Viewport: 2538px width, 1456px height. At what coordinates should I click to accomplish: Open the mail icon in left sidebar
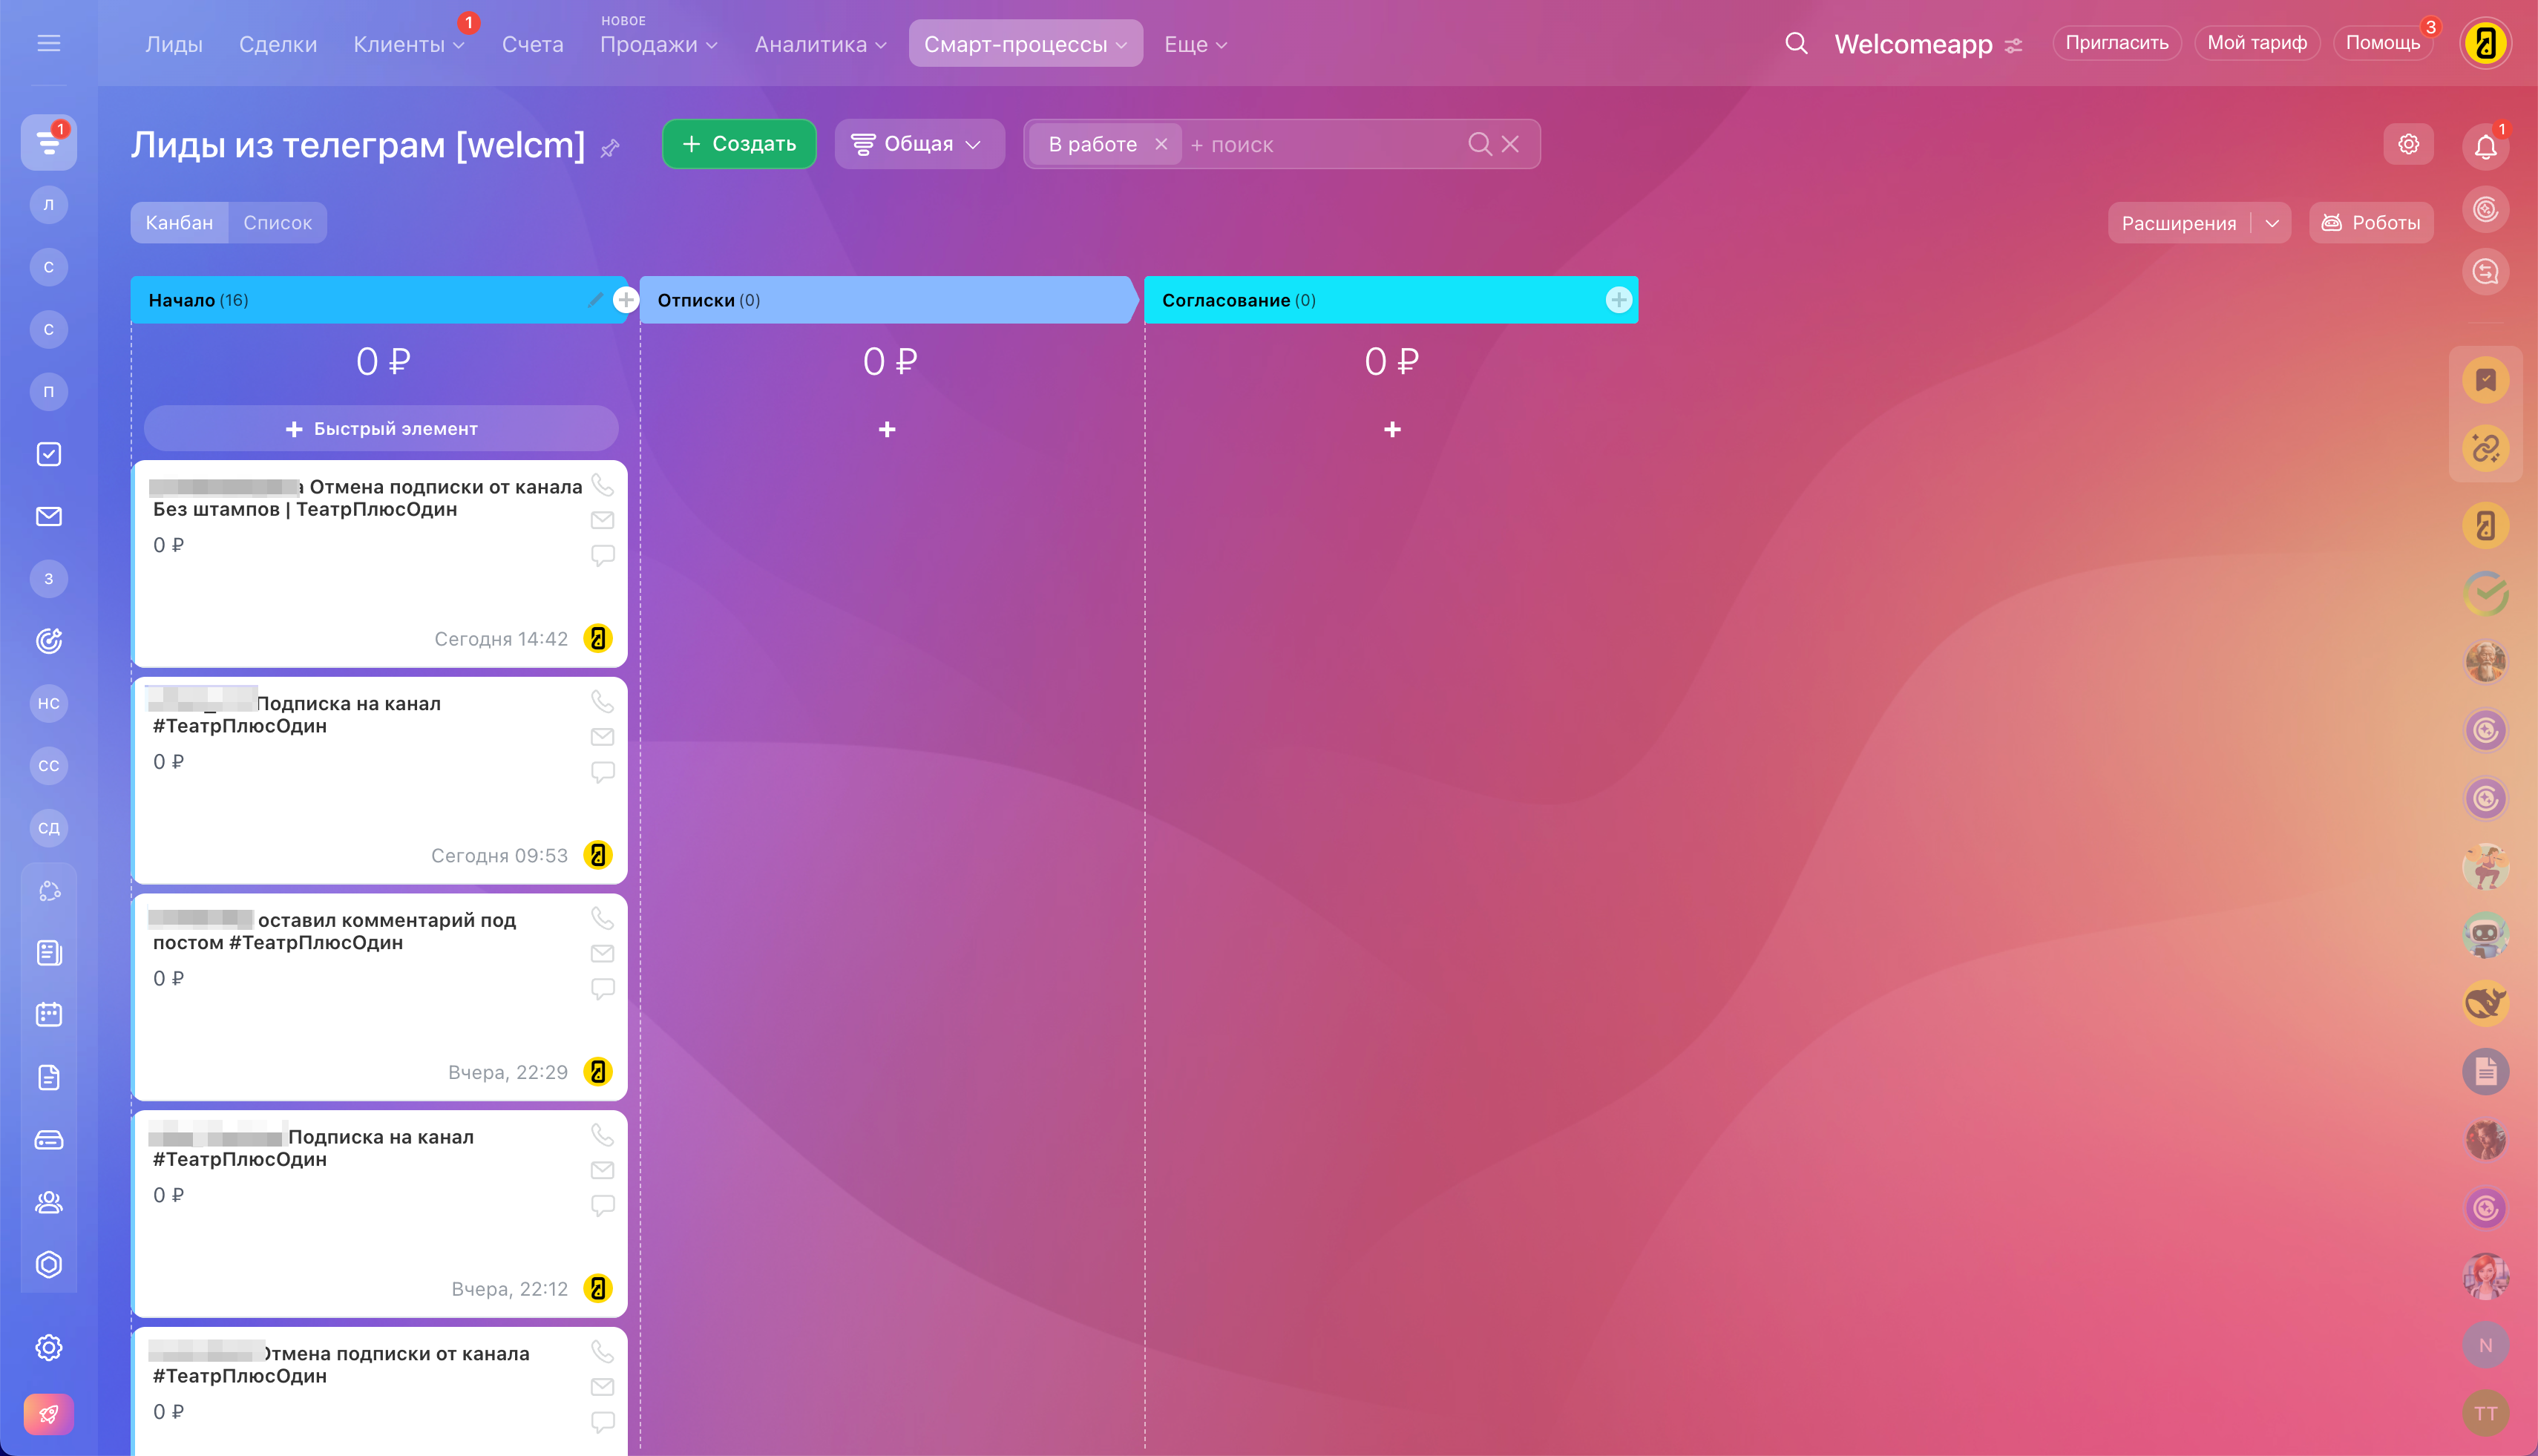coord(48,516)
